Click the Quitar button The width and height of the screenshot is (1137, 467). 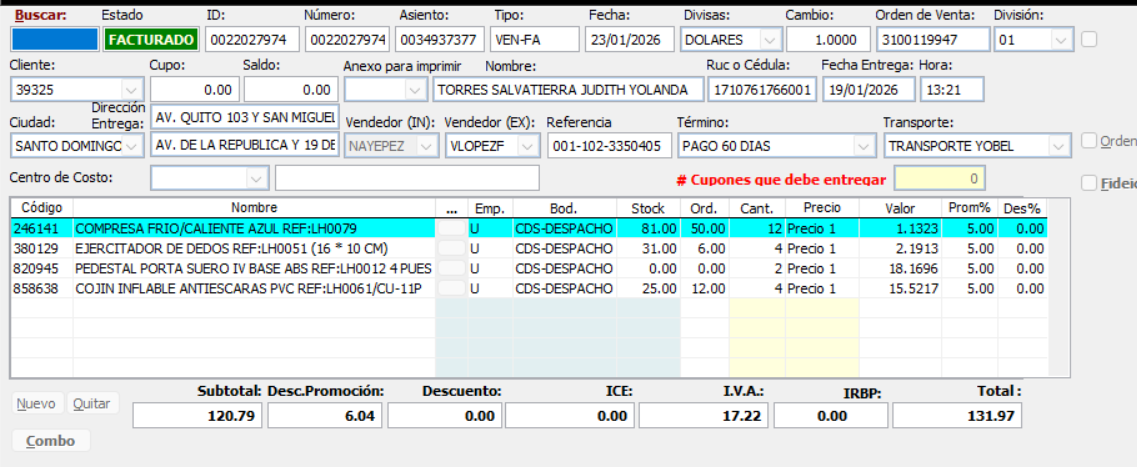[92, 404]
